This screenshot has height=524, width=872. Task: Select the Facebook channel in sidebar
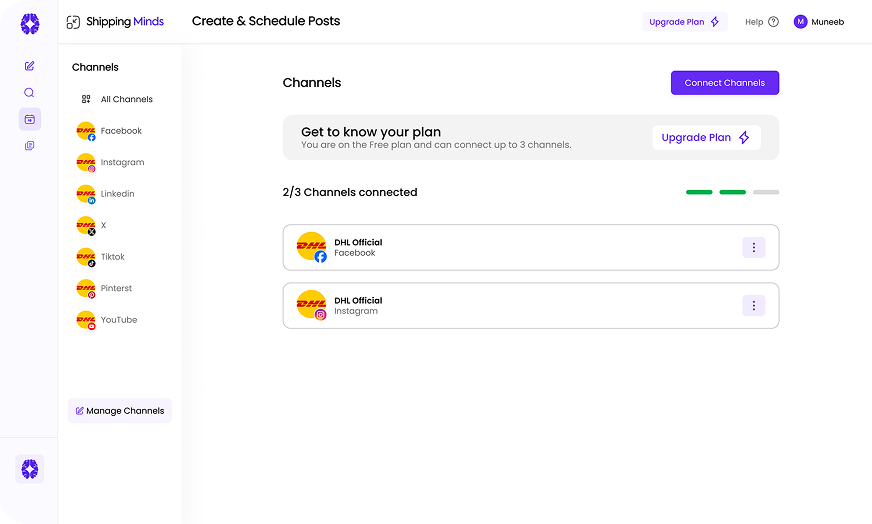coord(121,131)
